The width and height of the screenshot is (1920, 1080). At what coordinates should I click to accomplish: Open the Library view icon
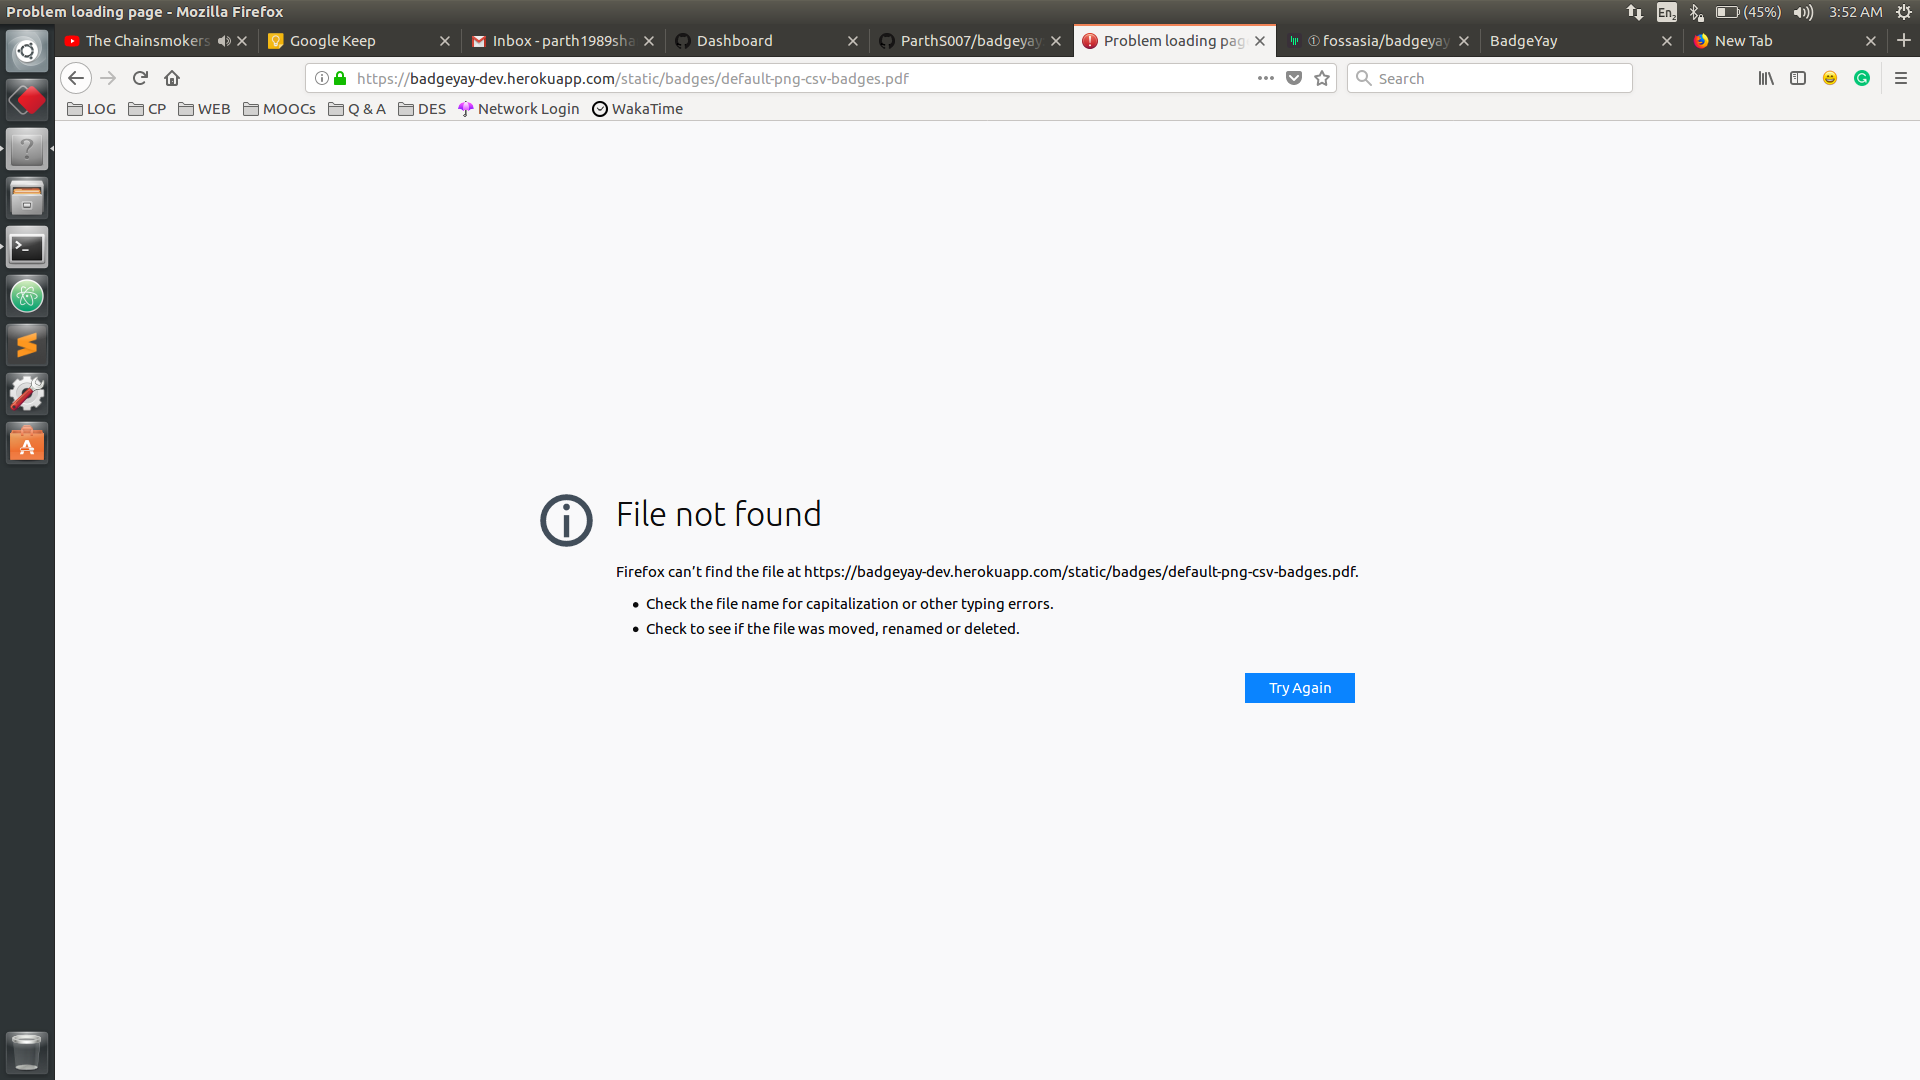coord(1766,78)
